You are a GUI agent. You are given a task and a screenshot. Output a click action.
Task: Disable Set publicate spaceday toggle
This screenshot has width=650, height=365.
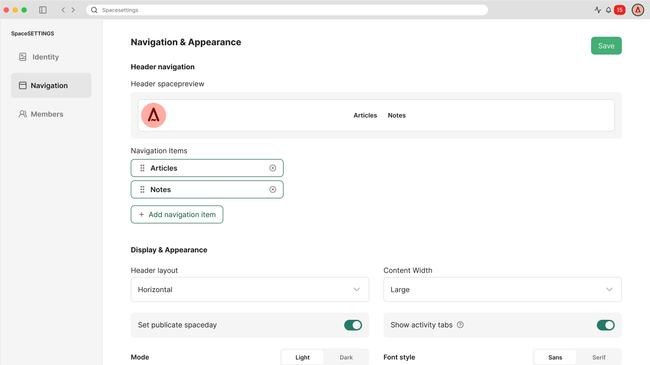(353, 325)
